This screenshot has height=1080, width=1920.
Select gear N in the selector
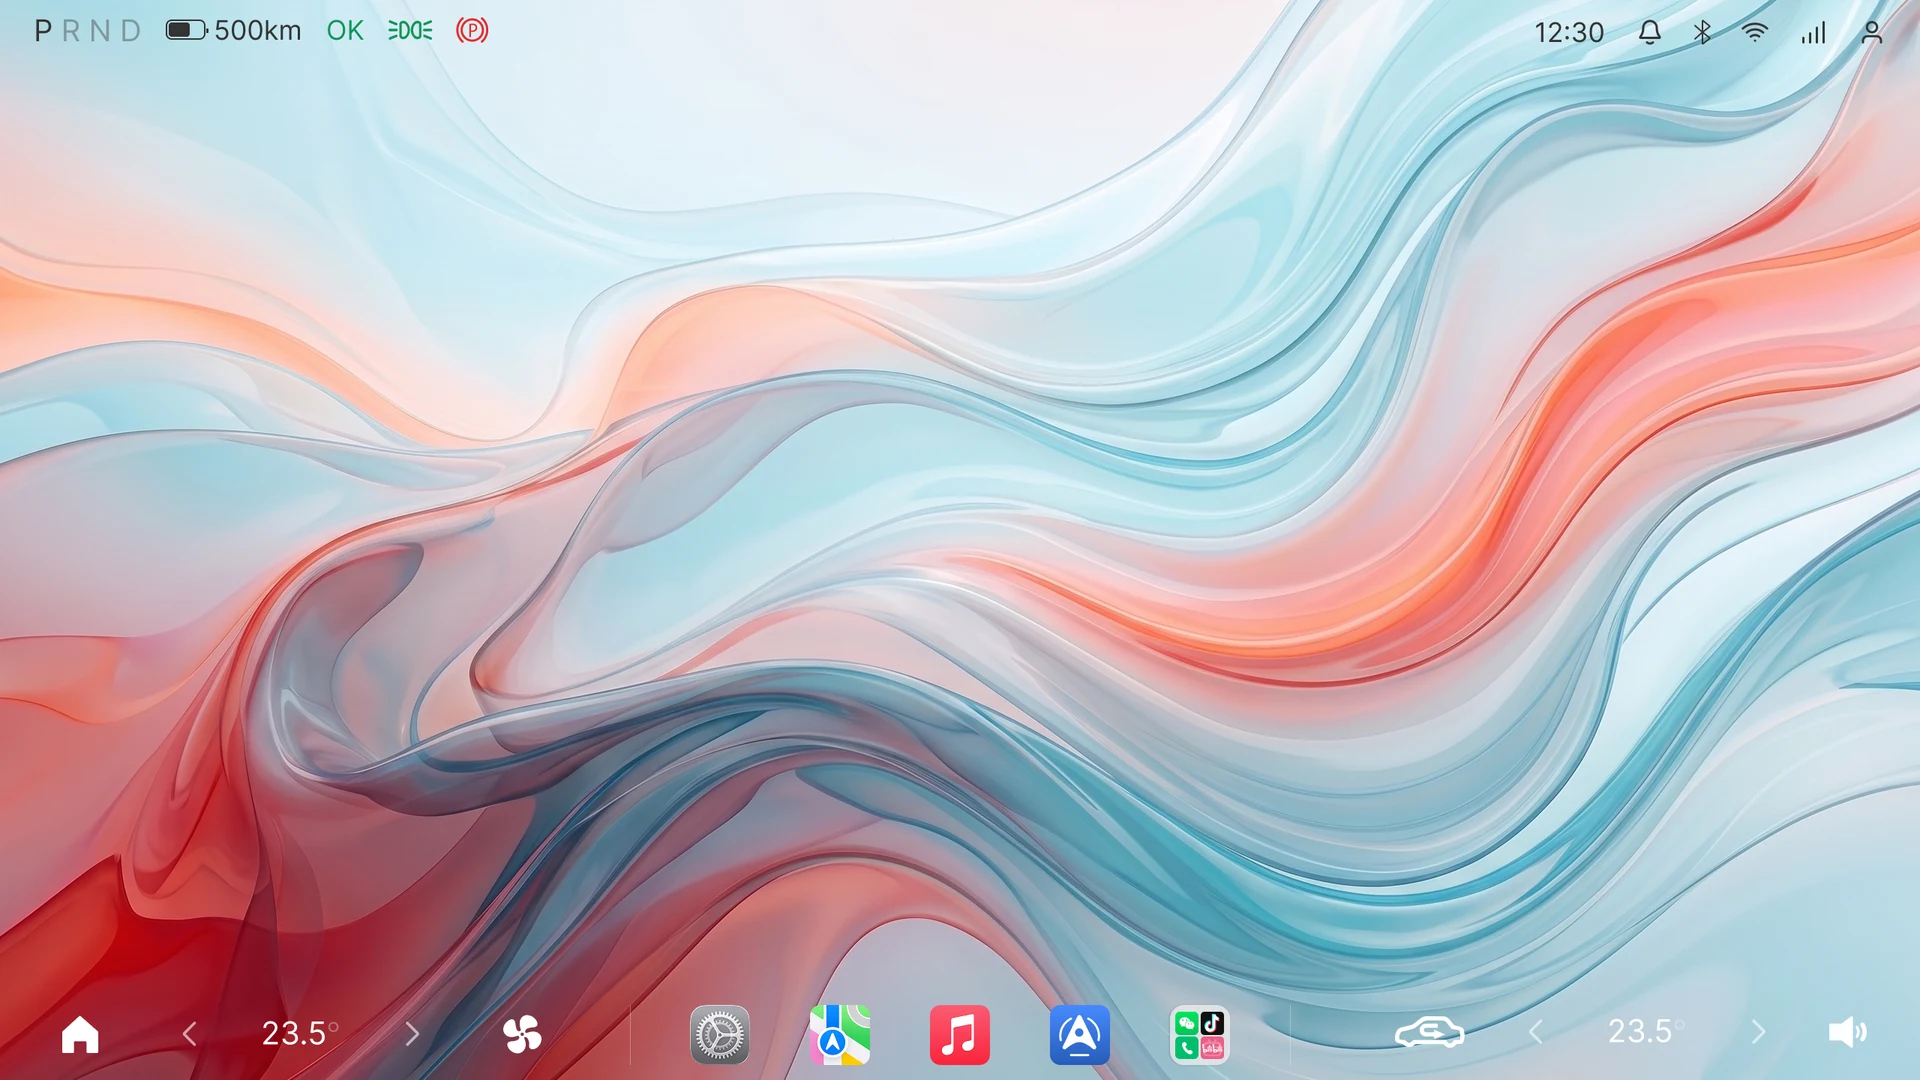click(100, 31)
